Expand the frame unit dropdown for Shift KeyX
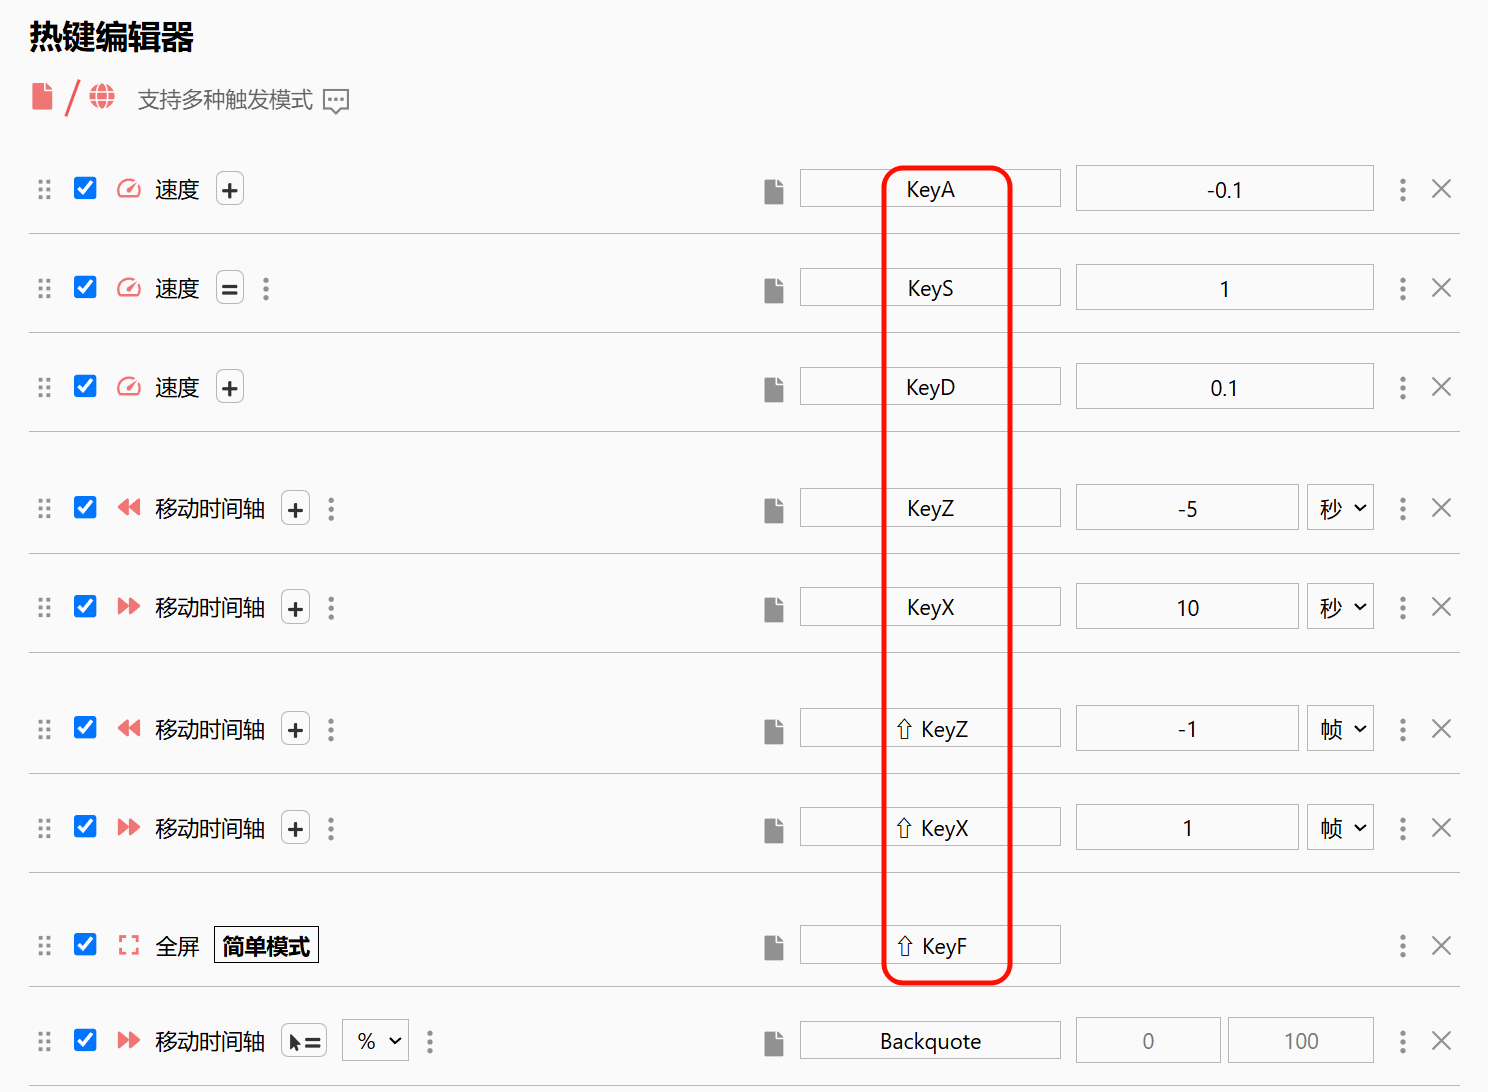The width and height of the screenshot is (1488, 1092). click(1339, 828)
